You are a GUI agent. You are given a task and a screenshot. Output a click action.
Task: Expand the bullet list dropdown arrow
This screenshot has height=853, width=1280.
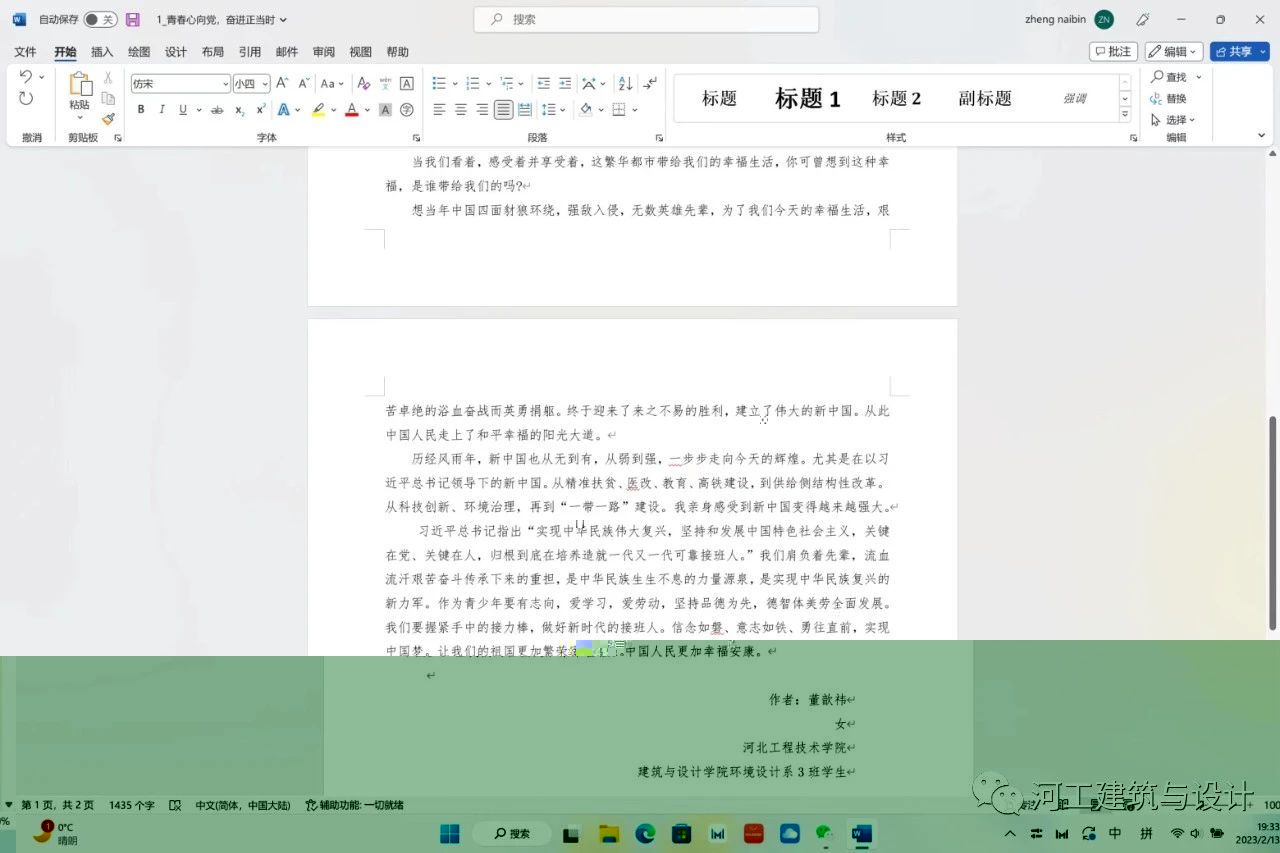[455, 84]
